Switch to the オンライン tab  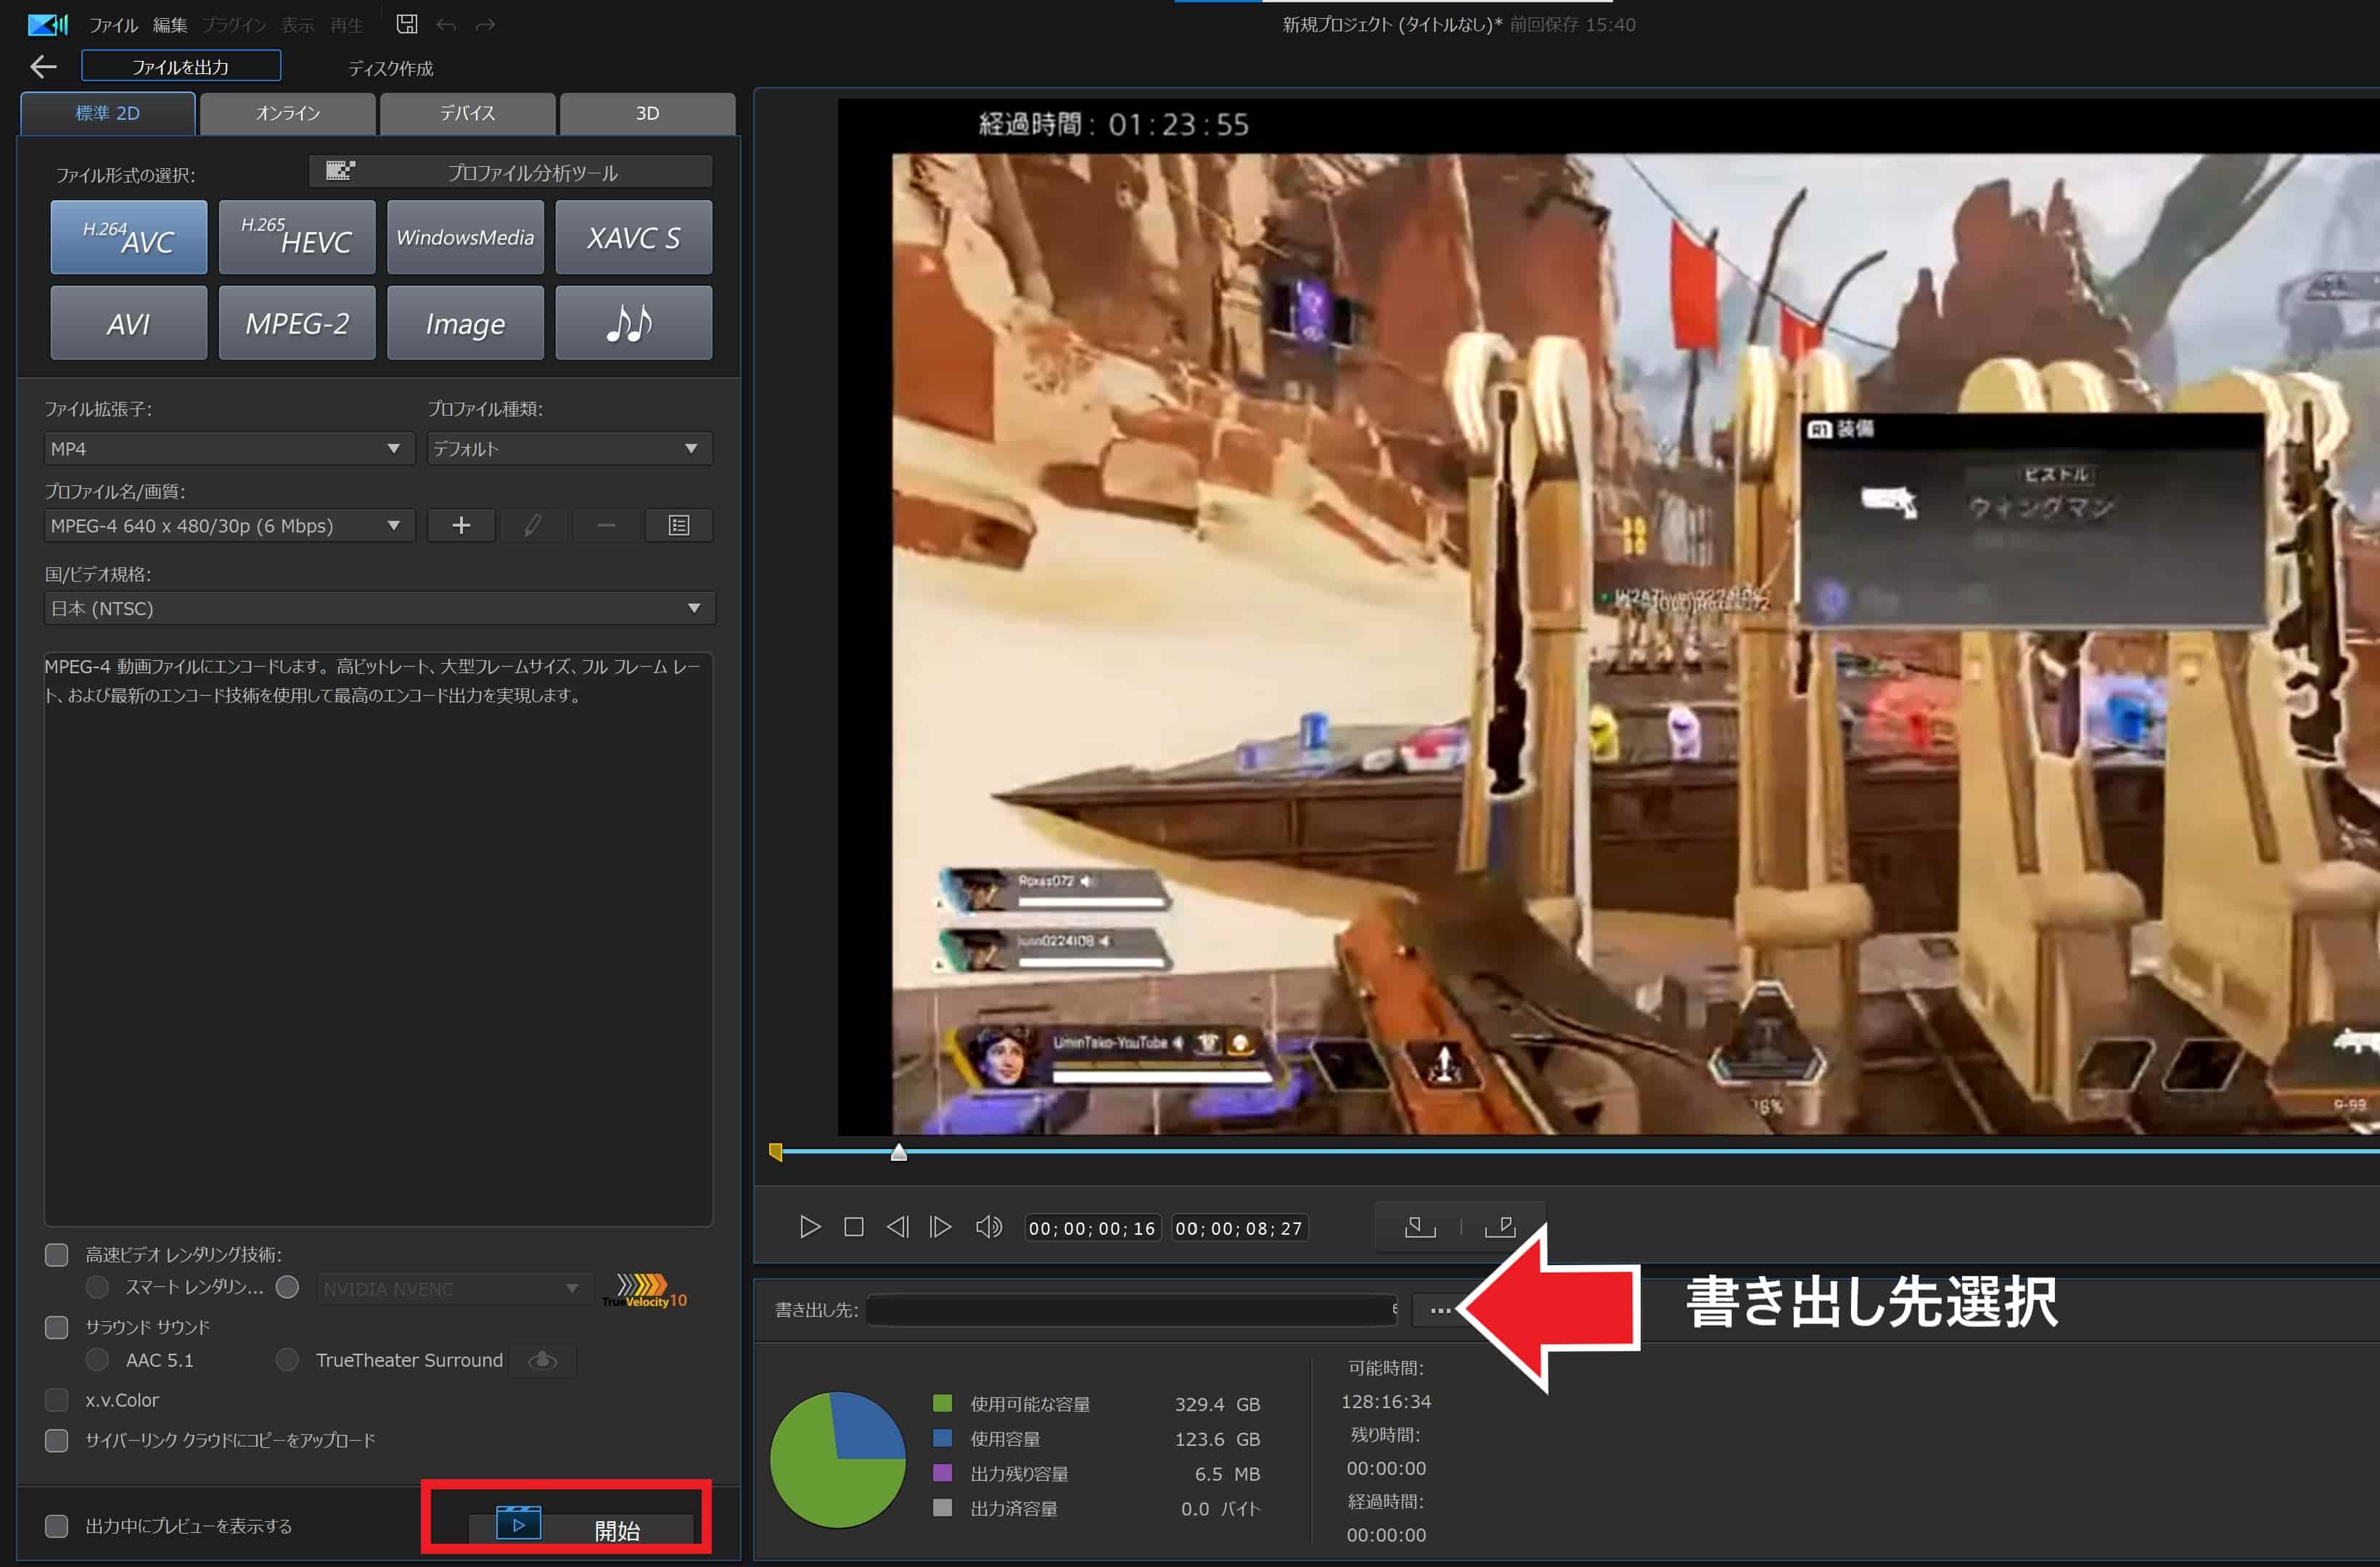tap(288, 113)
